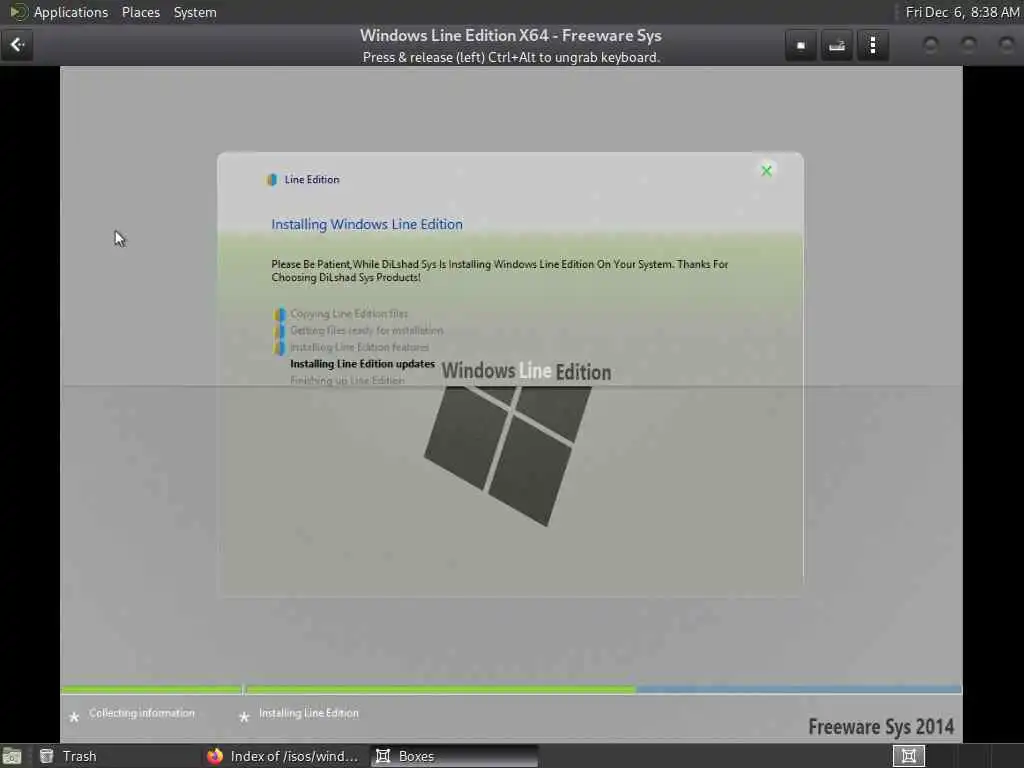Viewport: 1024px width, 768px height.
Task: Open the Applications menu
Action: [x=71, y=12]
